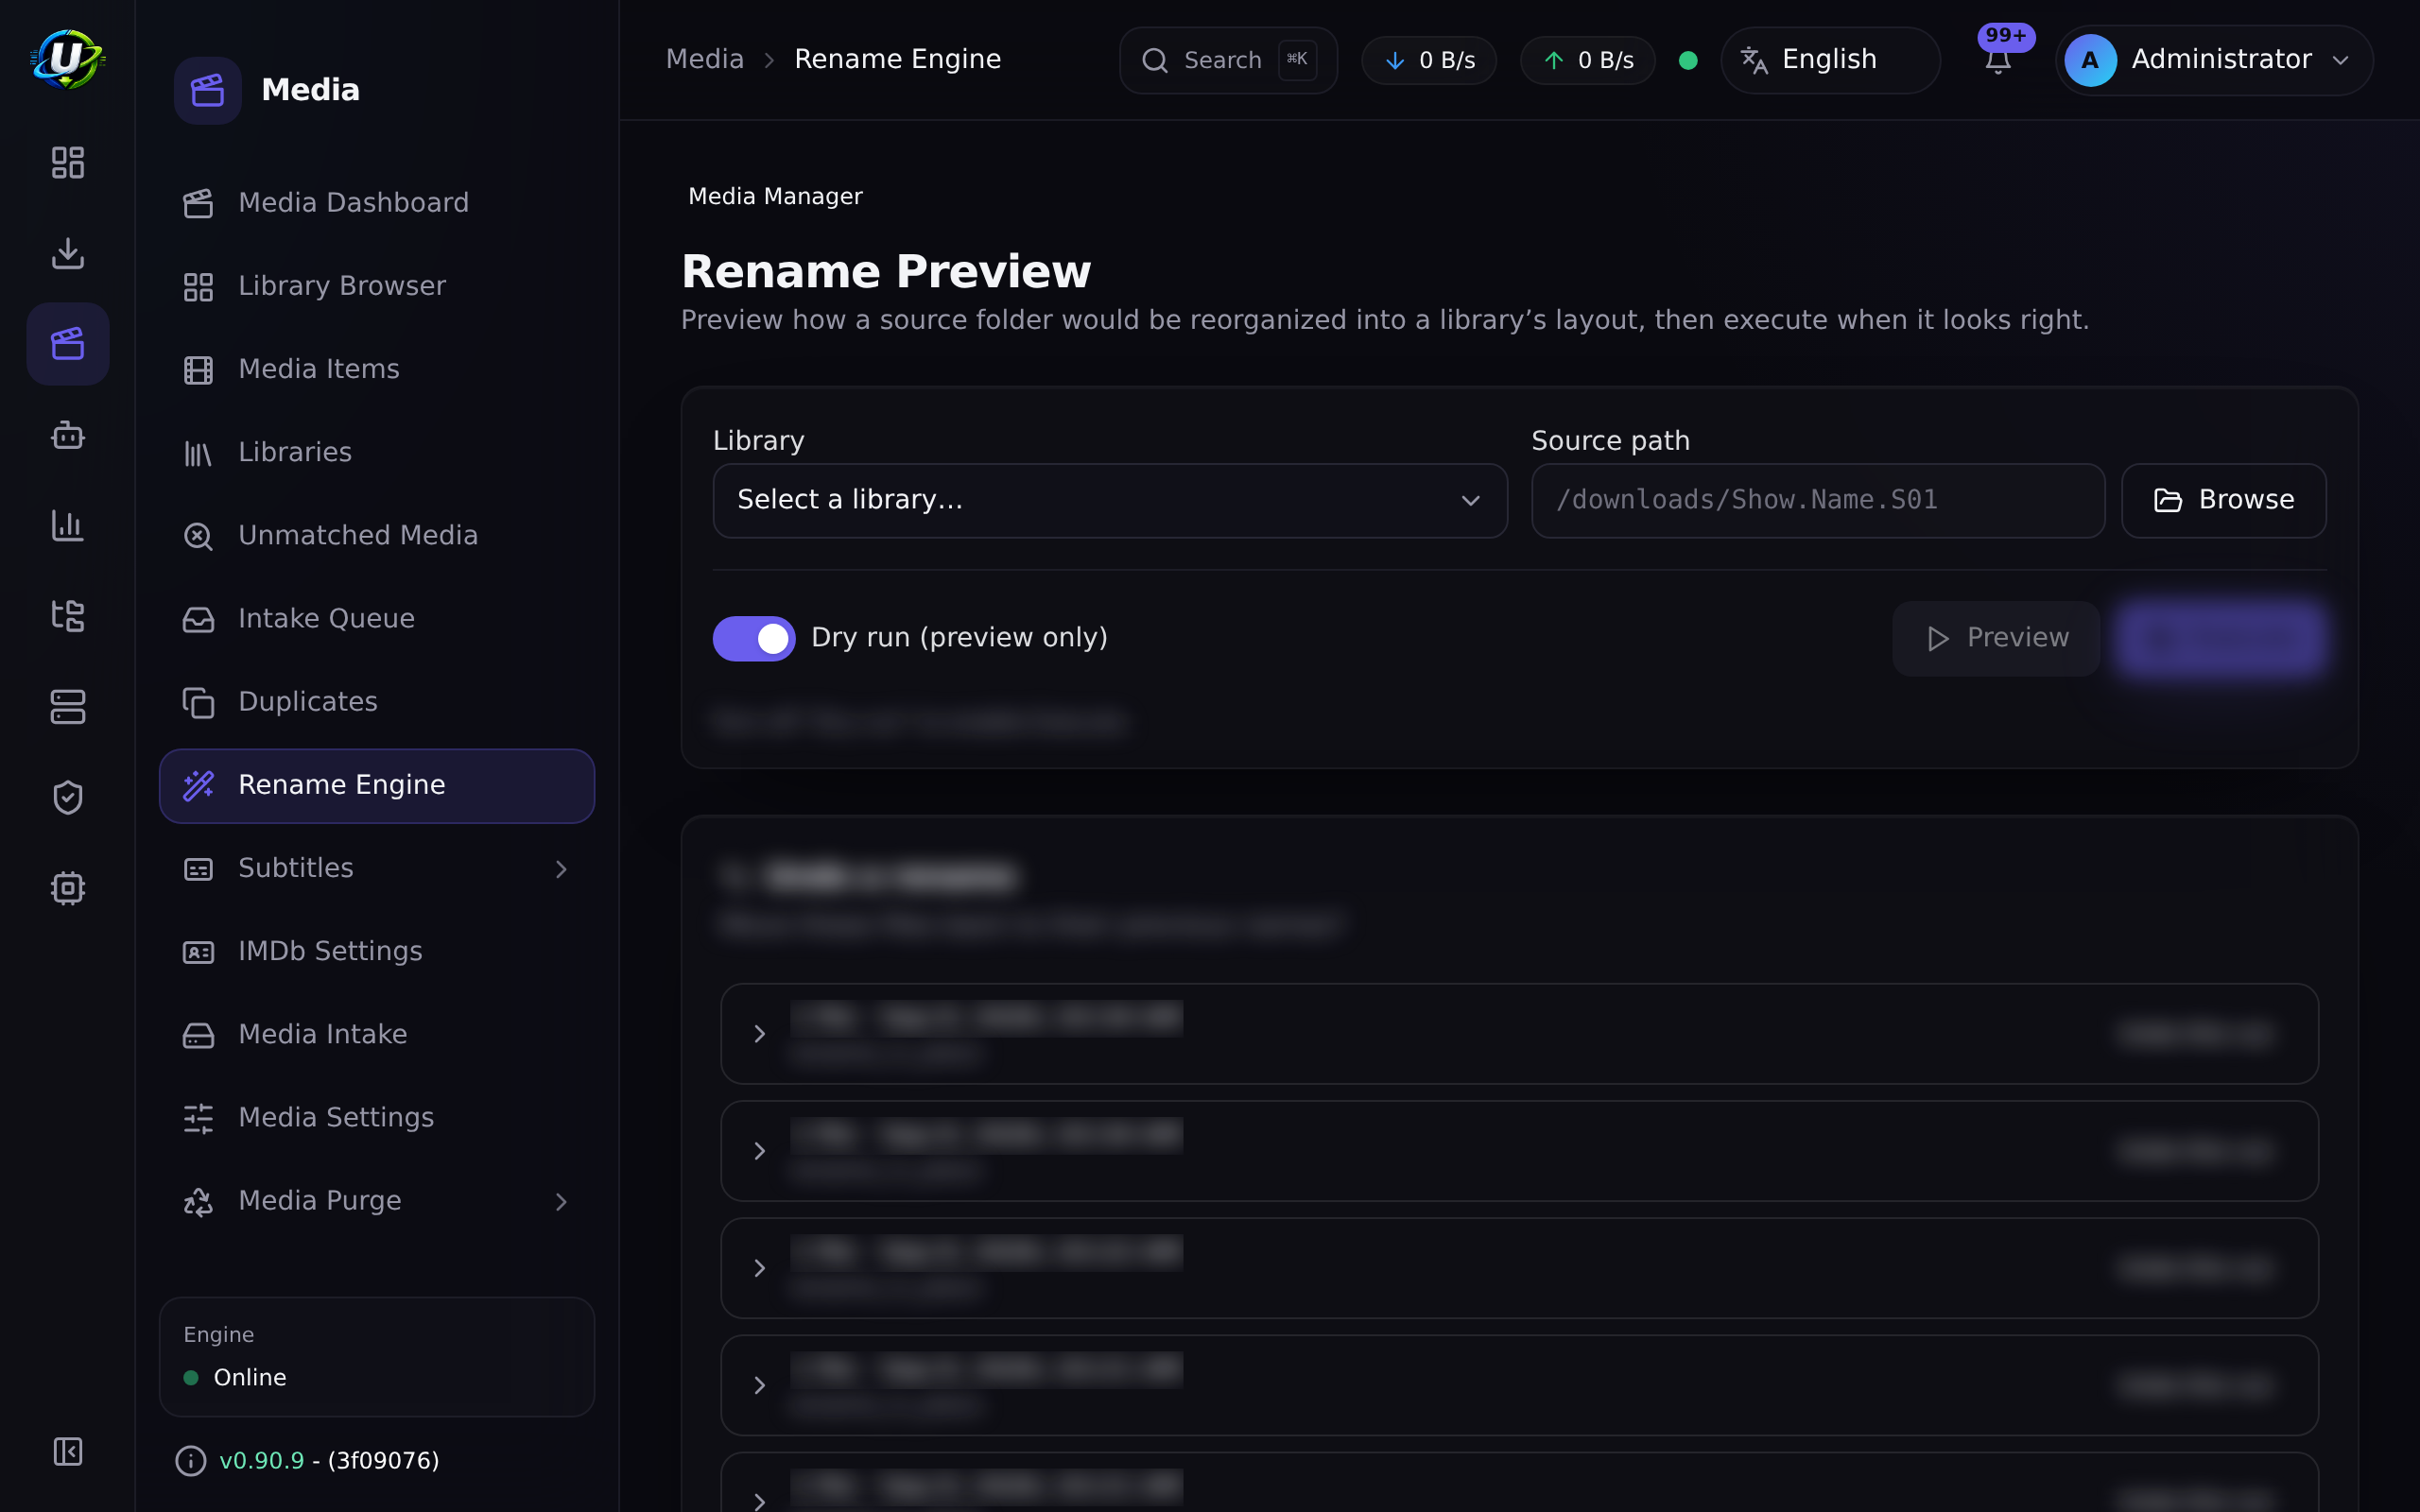This screenshot has height=1512, width=2420.
Task: Expand the Media Purge submenu
Action: tap(377, 1200)
